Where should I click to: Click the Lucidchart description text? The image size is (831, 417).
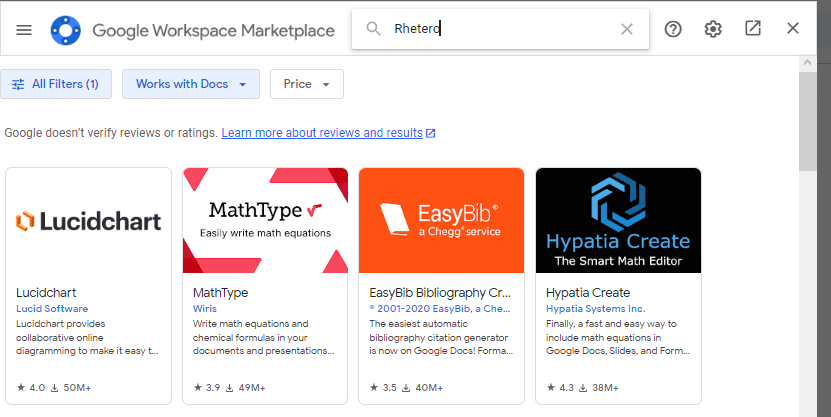(x=87, y=337)
